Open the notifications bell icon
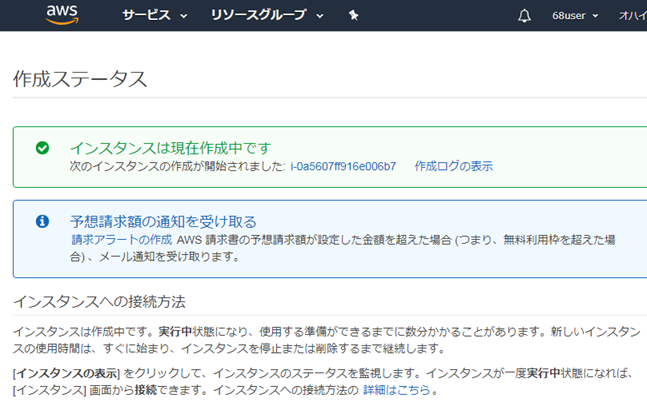 [525, 16]
